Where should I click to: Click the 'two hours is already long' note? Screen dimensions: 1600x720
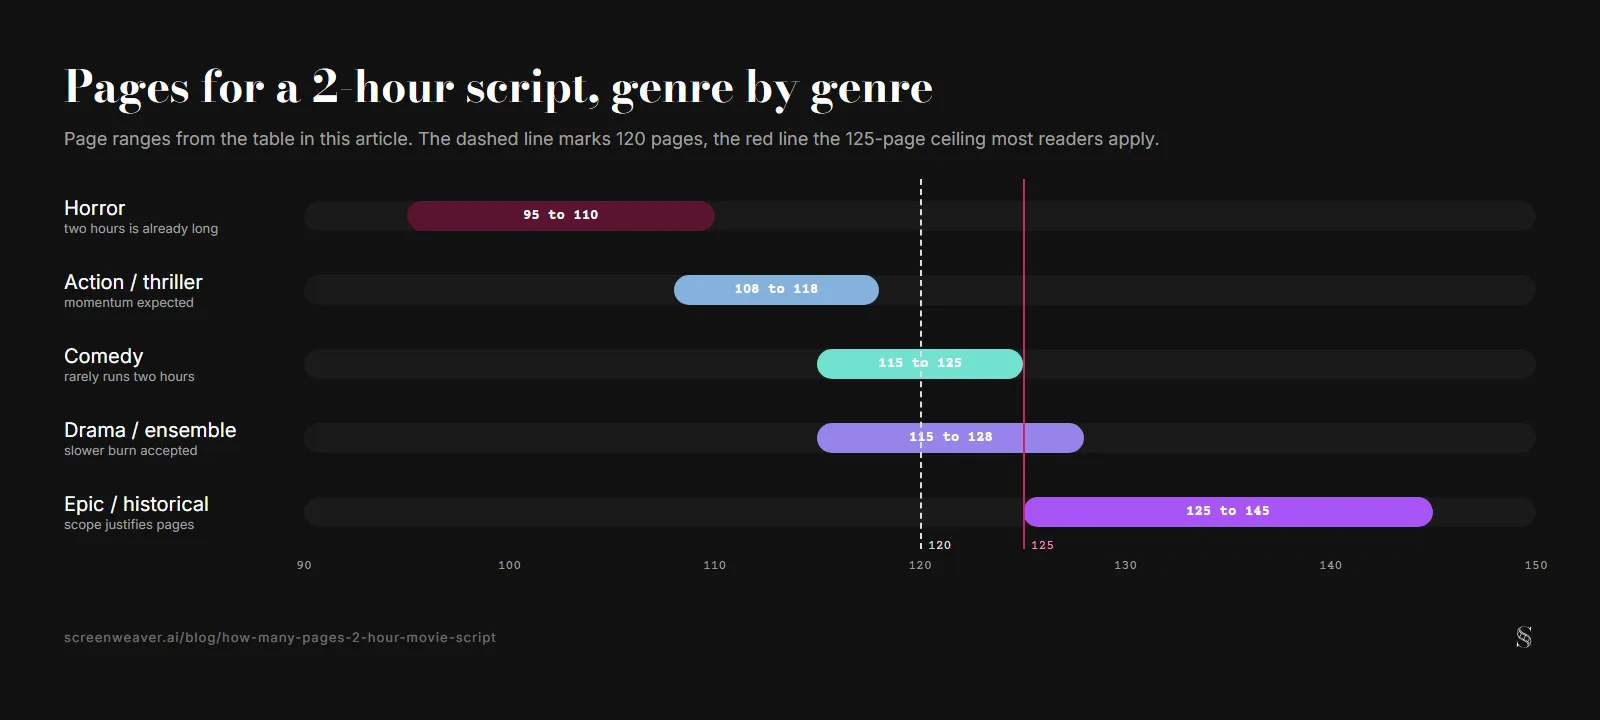[x=141, y=229]
